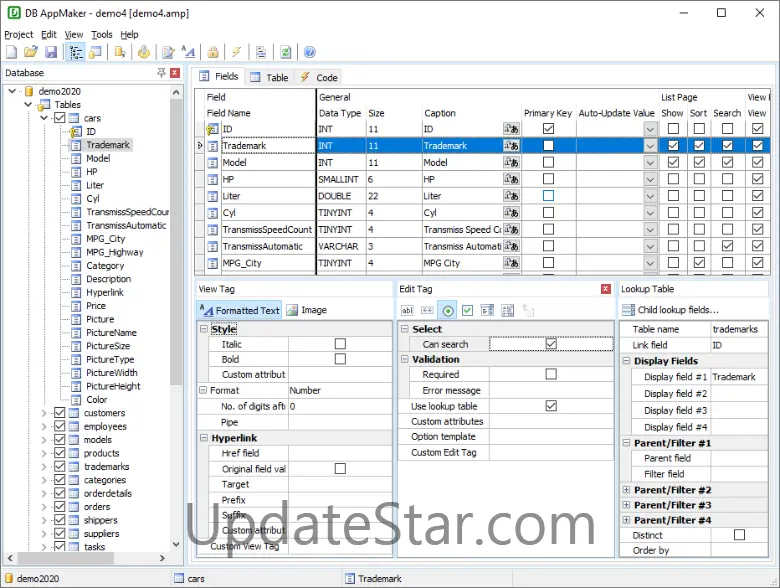Select the Hyperlink field in cars tree
Screen dimensions: 780x588
coord(104,293)
